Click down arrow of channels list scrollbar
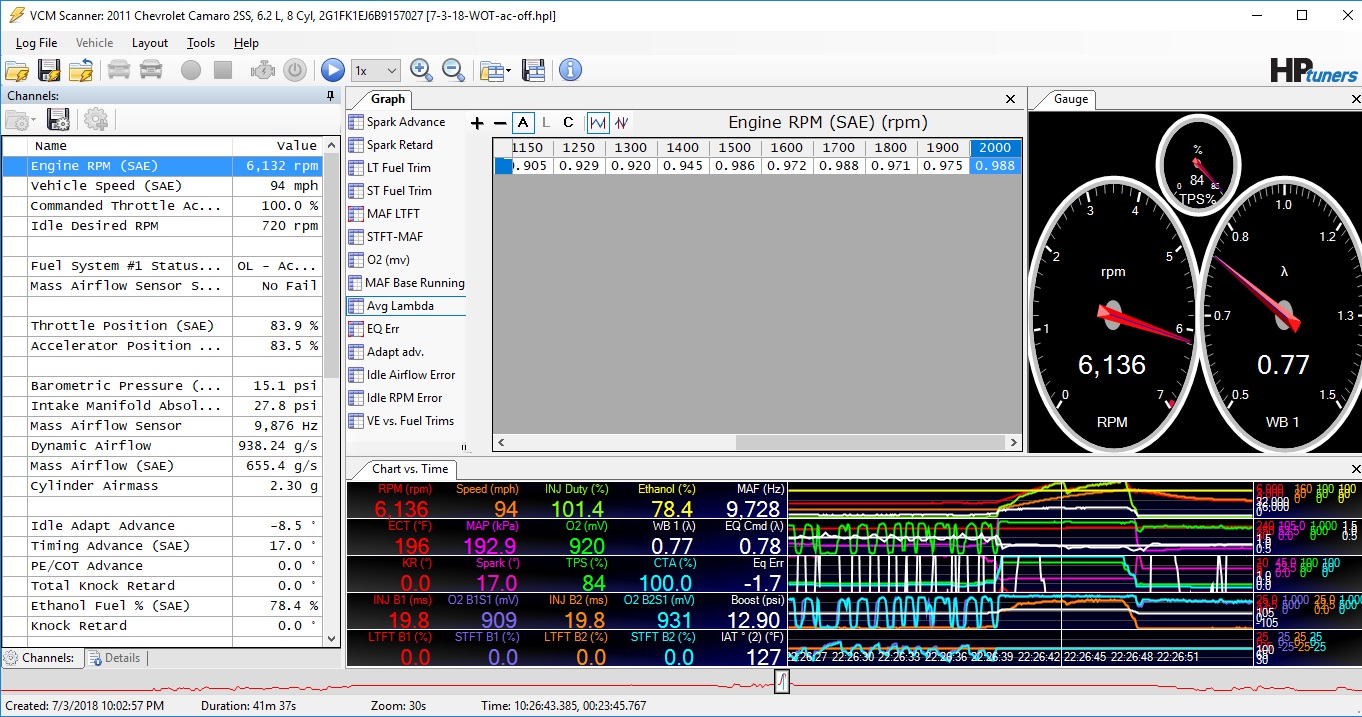This screenshot has height=717, width=1362. 332,638
